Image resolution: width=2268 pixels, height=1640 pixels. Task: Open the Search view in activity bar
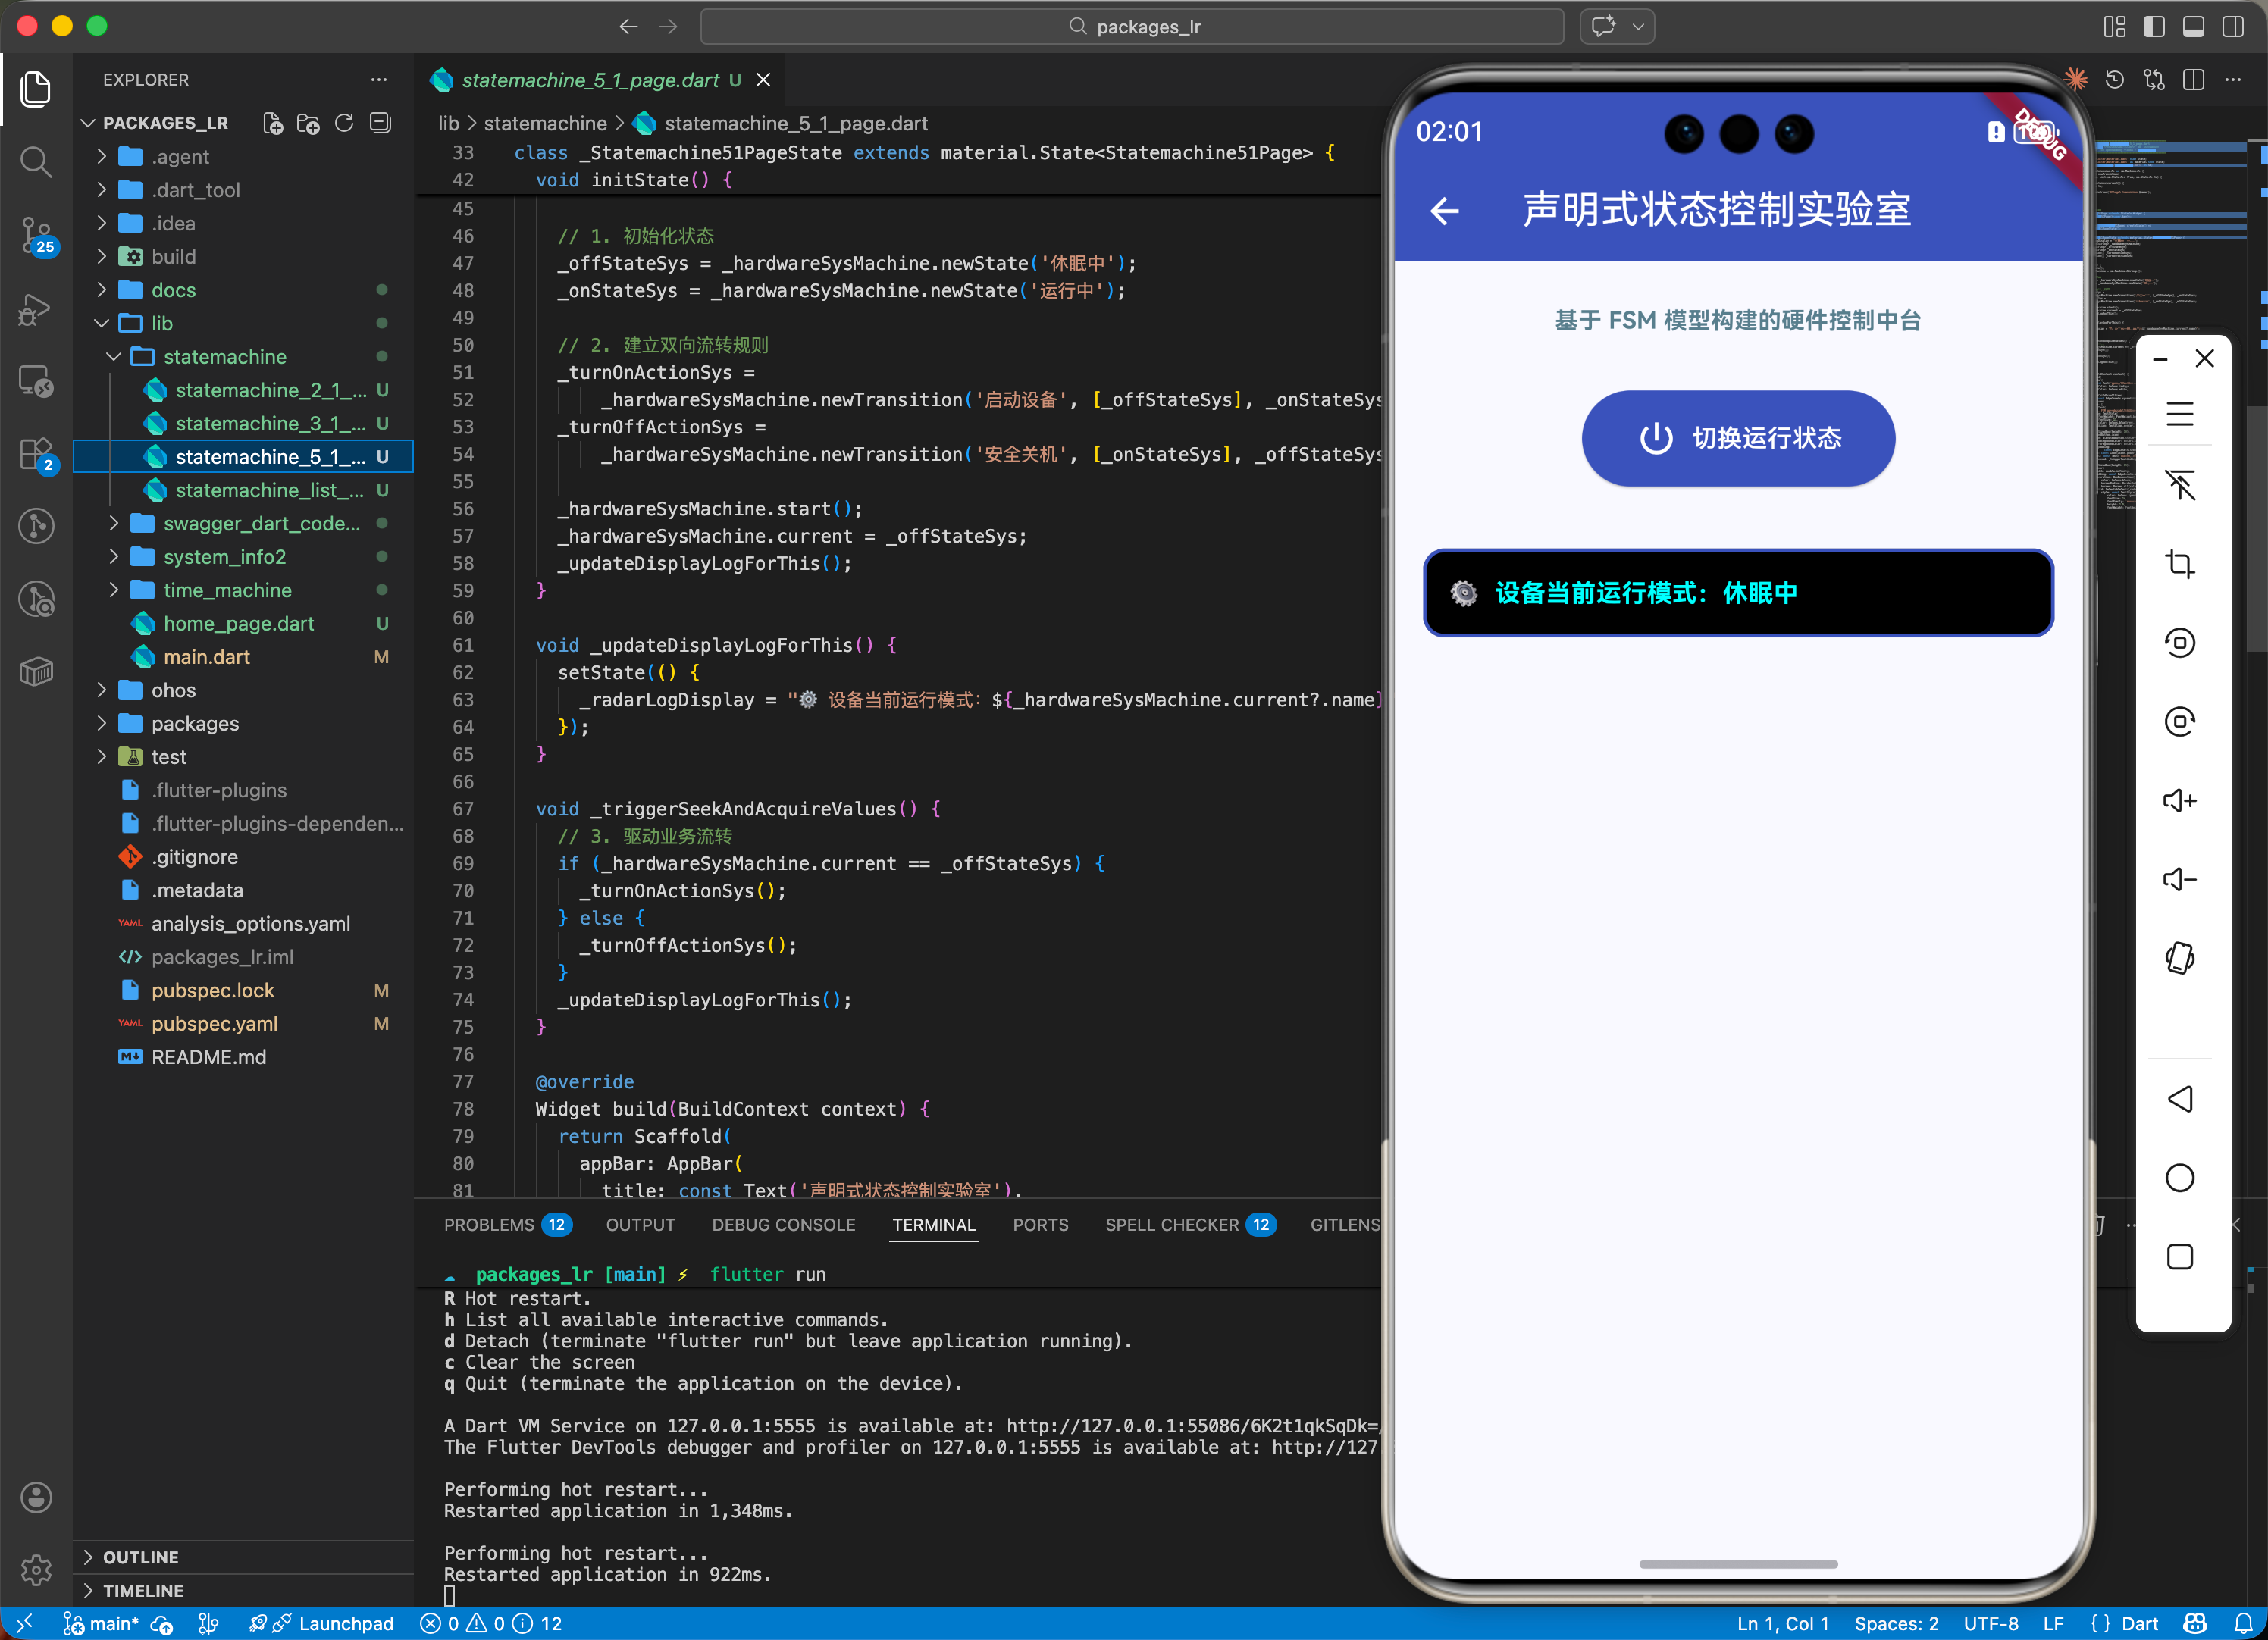[36, 161]
